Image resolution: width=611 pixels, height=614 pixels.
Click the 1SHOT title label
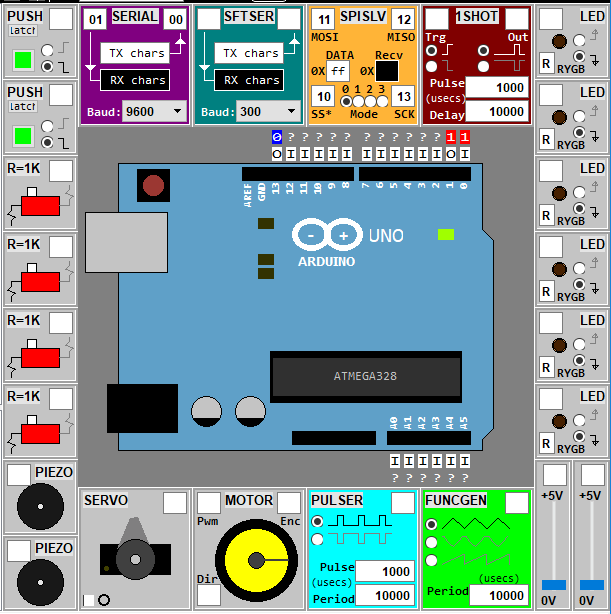(x=477, y=16)
